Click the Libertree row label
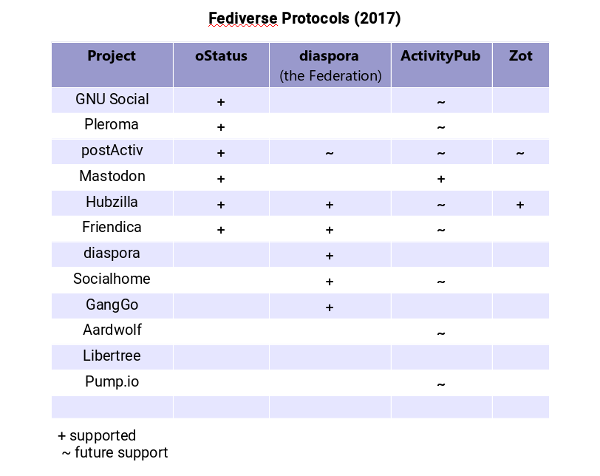 coord(112,355)
